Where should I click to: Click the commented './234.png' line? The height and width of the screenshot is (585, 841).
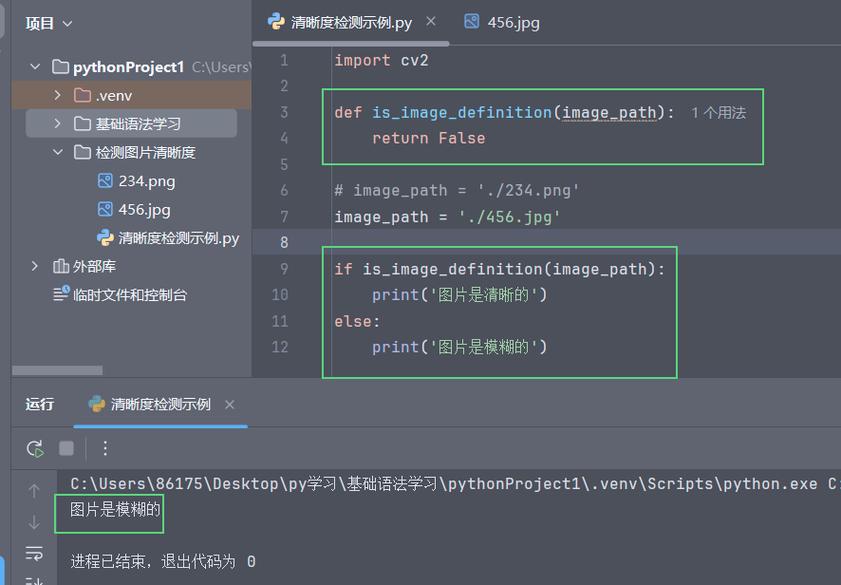coord(456,190)
